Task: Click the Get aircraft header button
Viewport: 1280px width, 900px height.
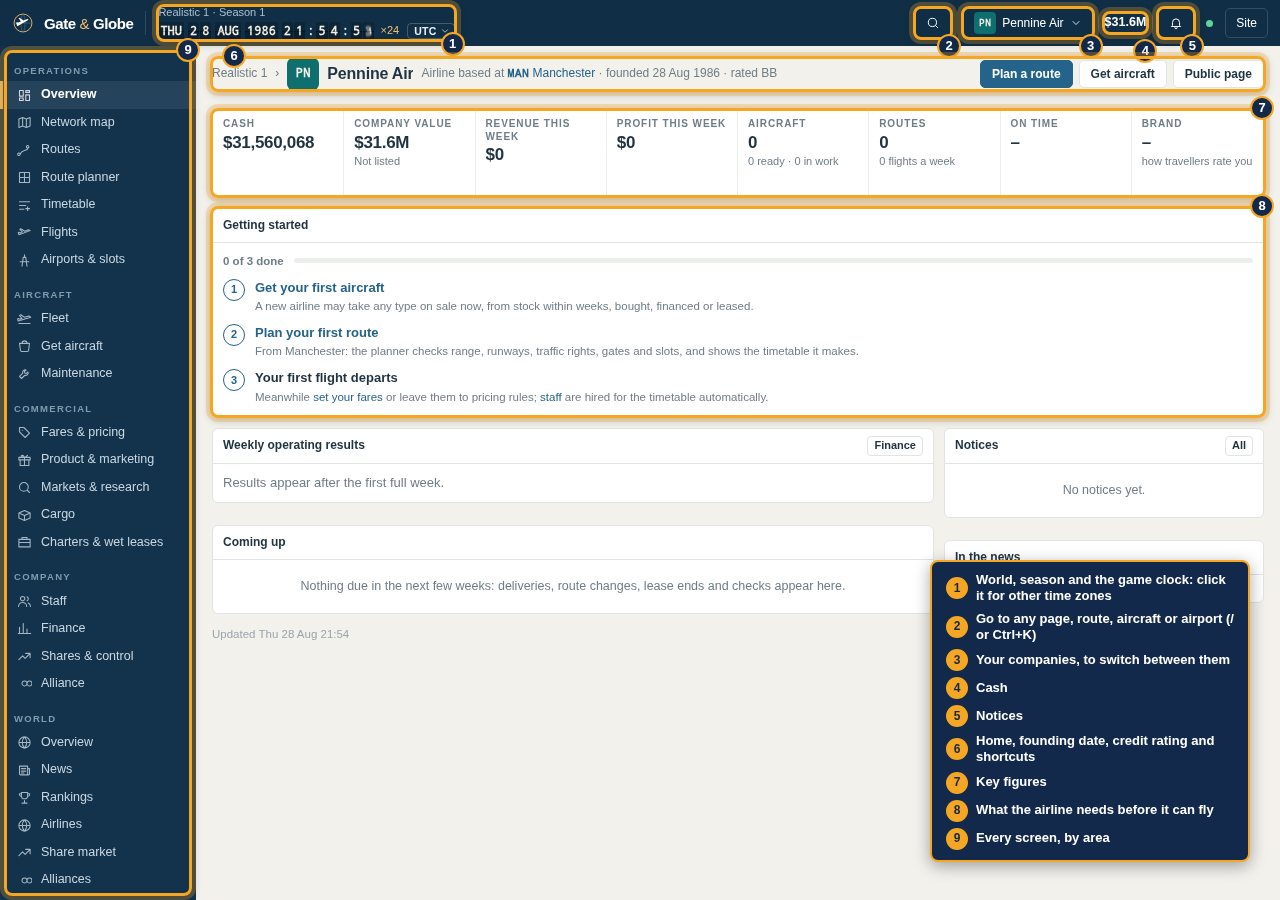Action: pyautogui.click(x=1122, y=74)
